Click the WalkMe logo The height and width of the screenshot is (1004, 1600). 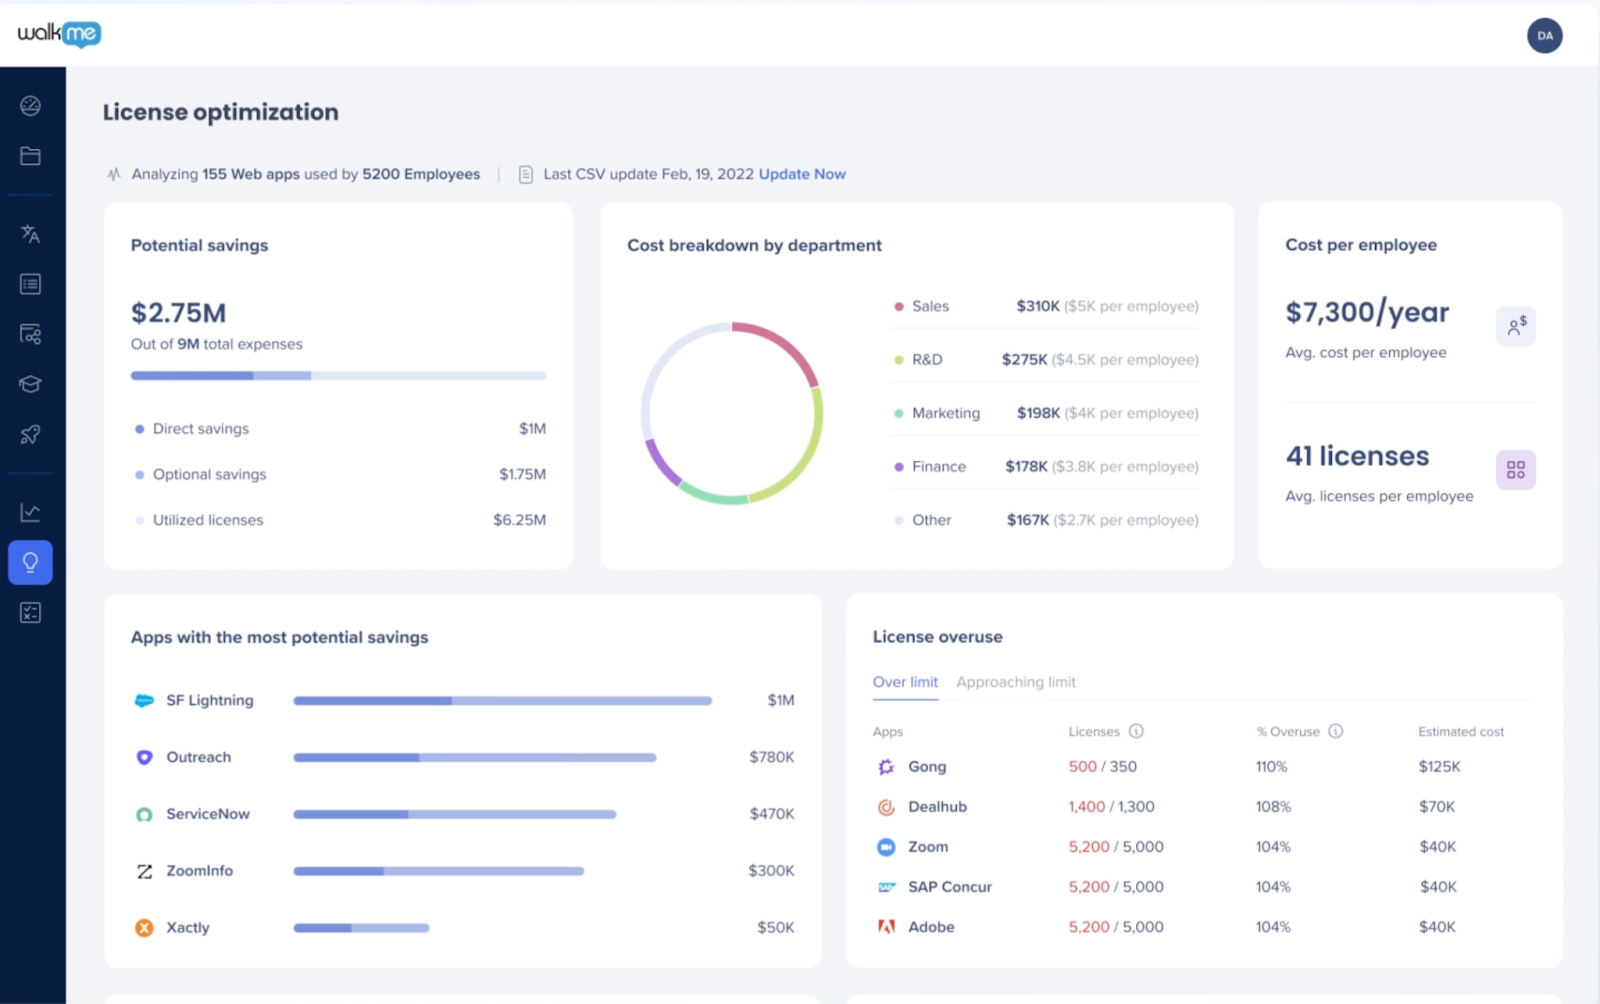[x=57, y=34]
